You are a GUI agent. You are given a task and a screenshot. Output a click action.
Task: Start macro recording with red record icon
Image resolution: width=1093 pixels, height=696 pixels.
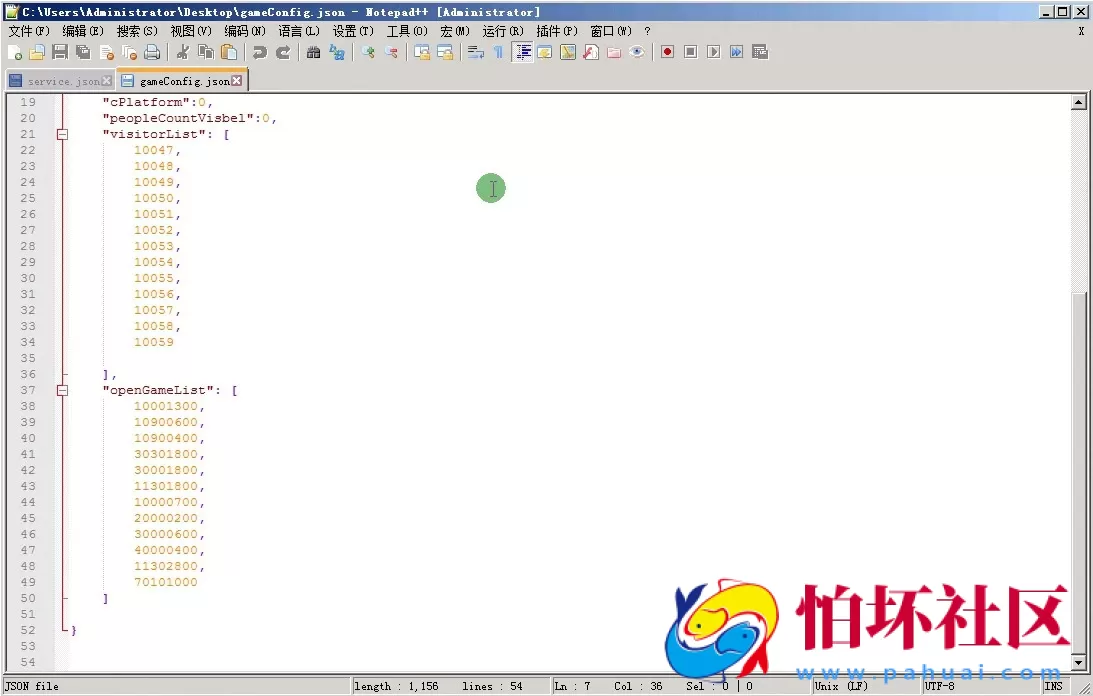pyautogui.click(x=667, y=52)
